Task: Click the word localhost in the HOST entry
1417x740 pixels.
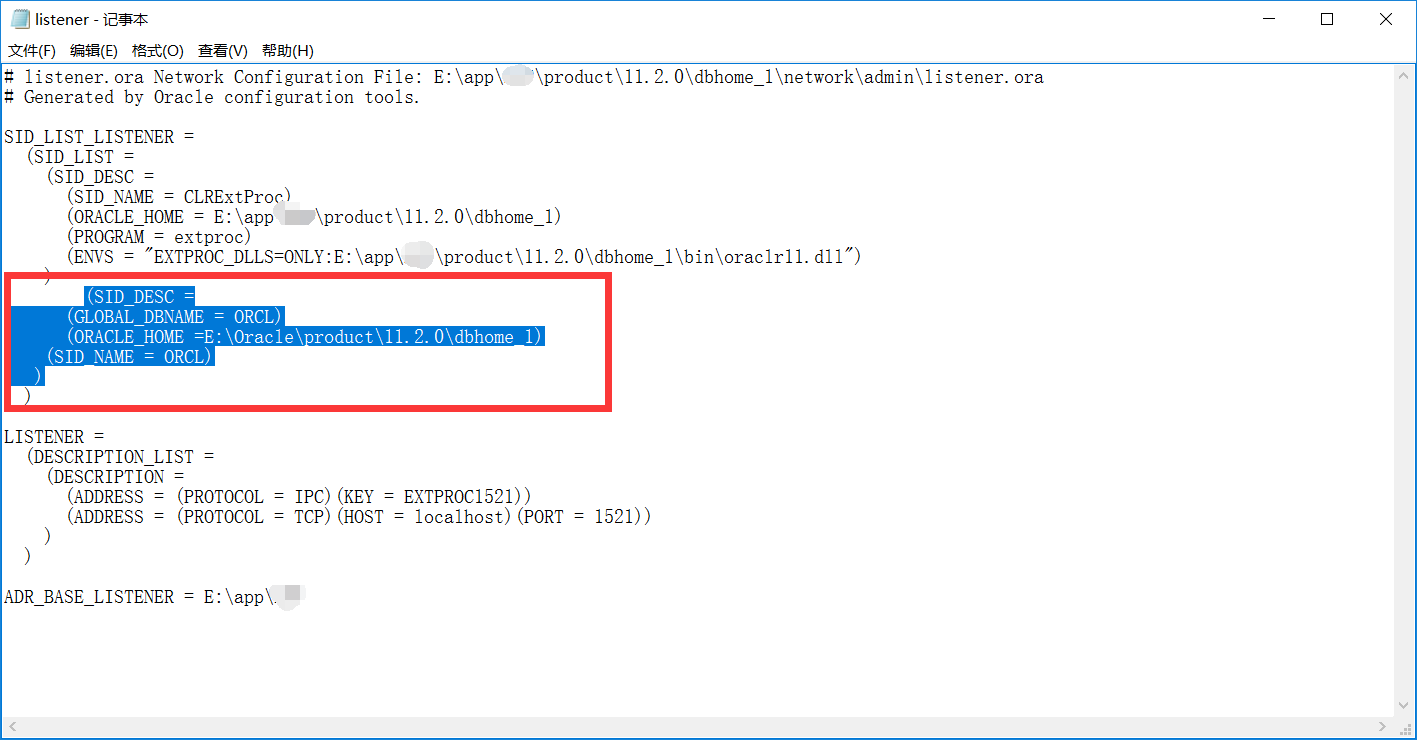Action: pos(458,516)
